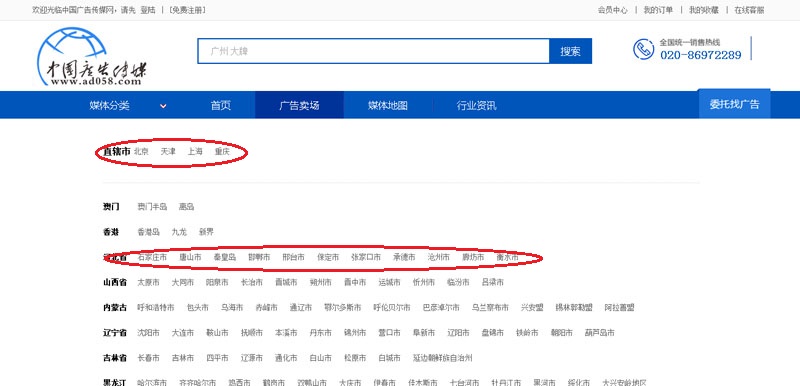This screenshot has height=386, width=800.
Task: Pick 大同市 in 山西省 row
Action: click(x=183, y=282)
